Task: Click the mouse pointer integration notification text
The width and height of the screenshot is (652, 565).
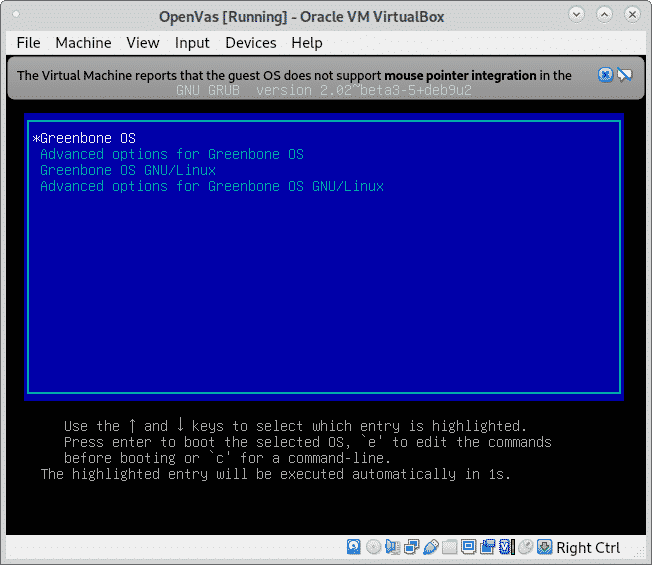Action: pyautogui.click(x=294, y=75)
